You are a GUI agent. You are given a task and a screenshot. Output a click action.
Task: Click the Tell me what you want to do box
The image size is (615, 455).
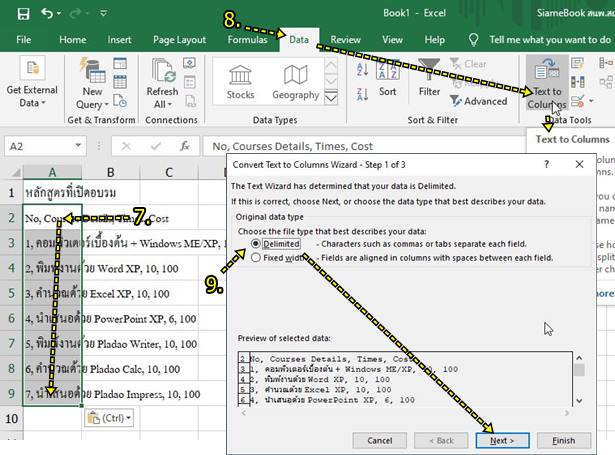coord(550,40)
